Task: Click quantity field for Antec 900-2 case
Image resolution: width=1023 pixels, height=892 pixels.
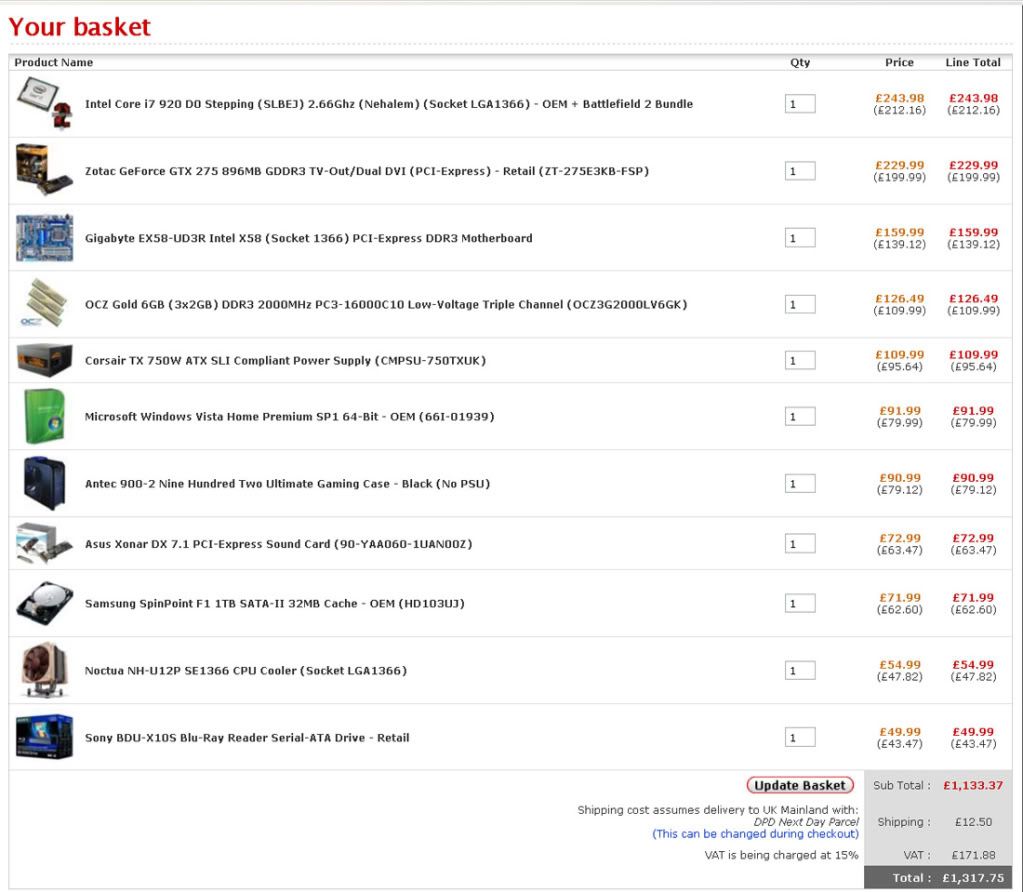Action: click(800, 484)
